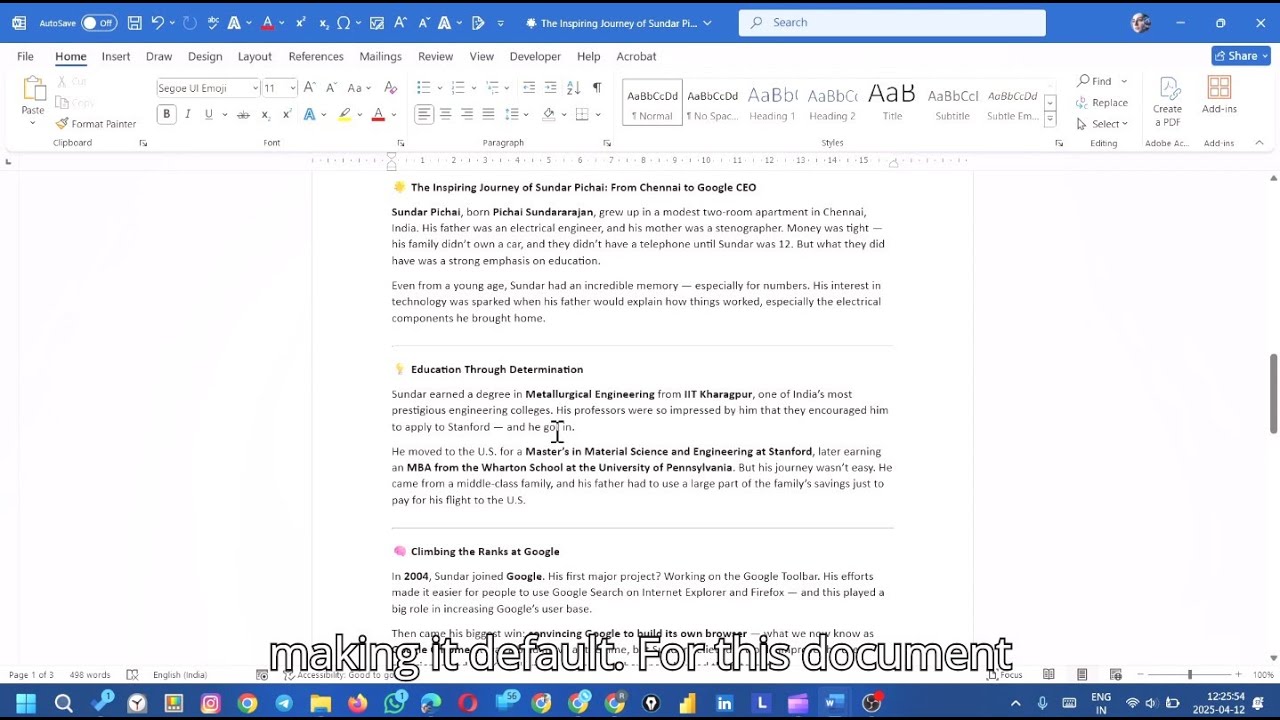Open Windows Start menu
Viewport: 1280px width, 720px height.
26,703
